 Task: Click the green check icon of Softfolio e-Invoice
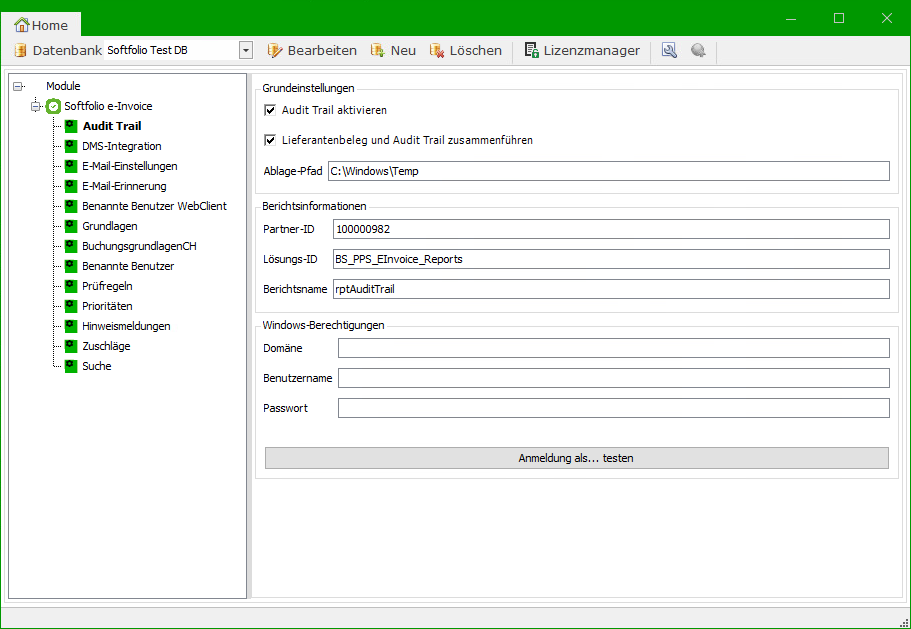tap(54, 106)
